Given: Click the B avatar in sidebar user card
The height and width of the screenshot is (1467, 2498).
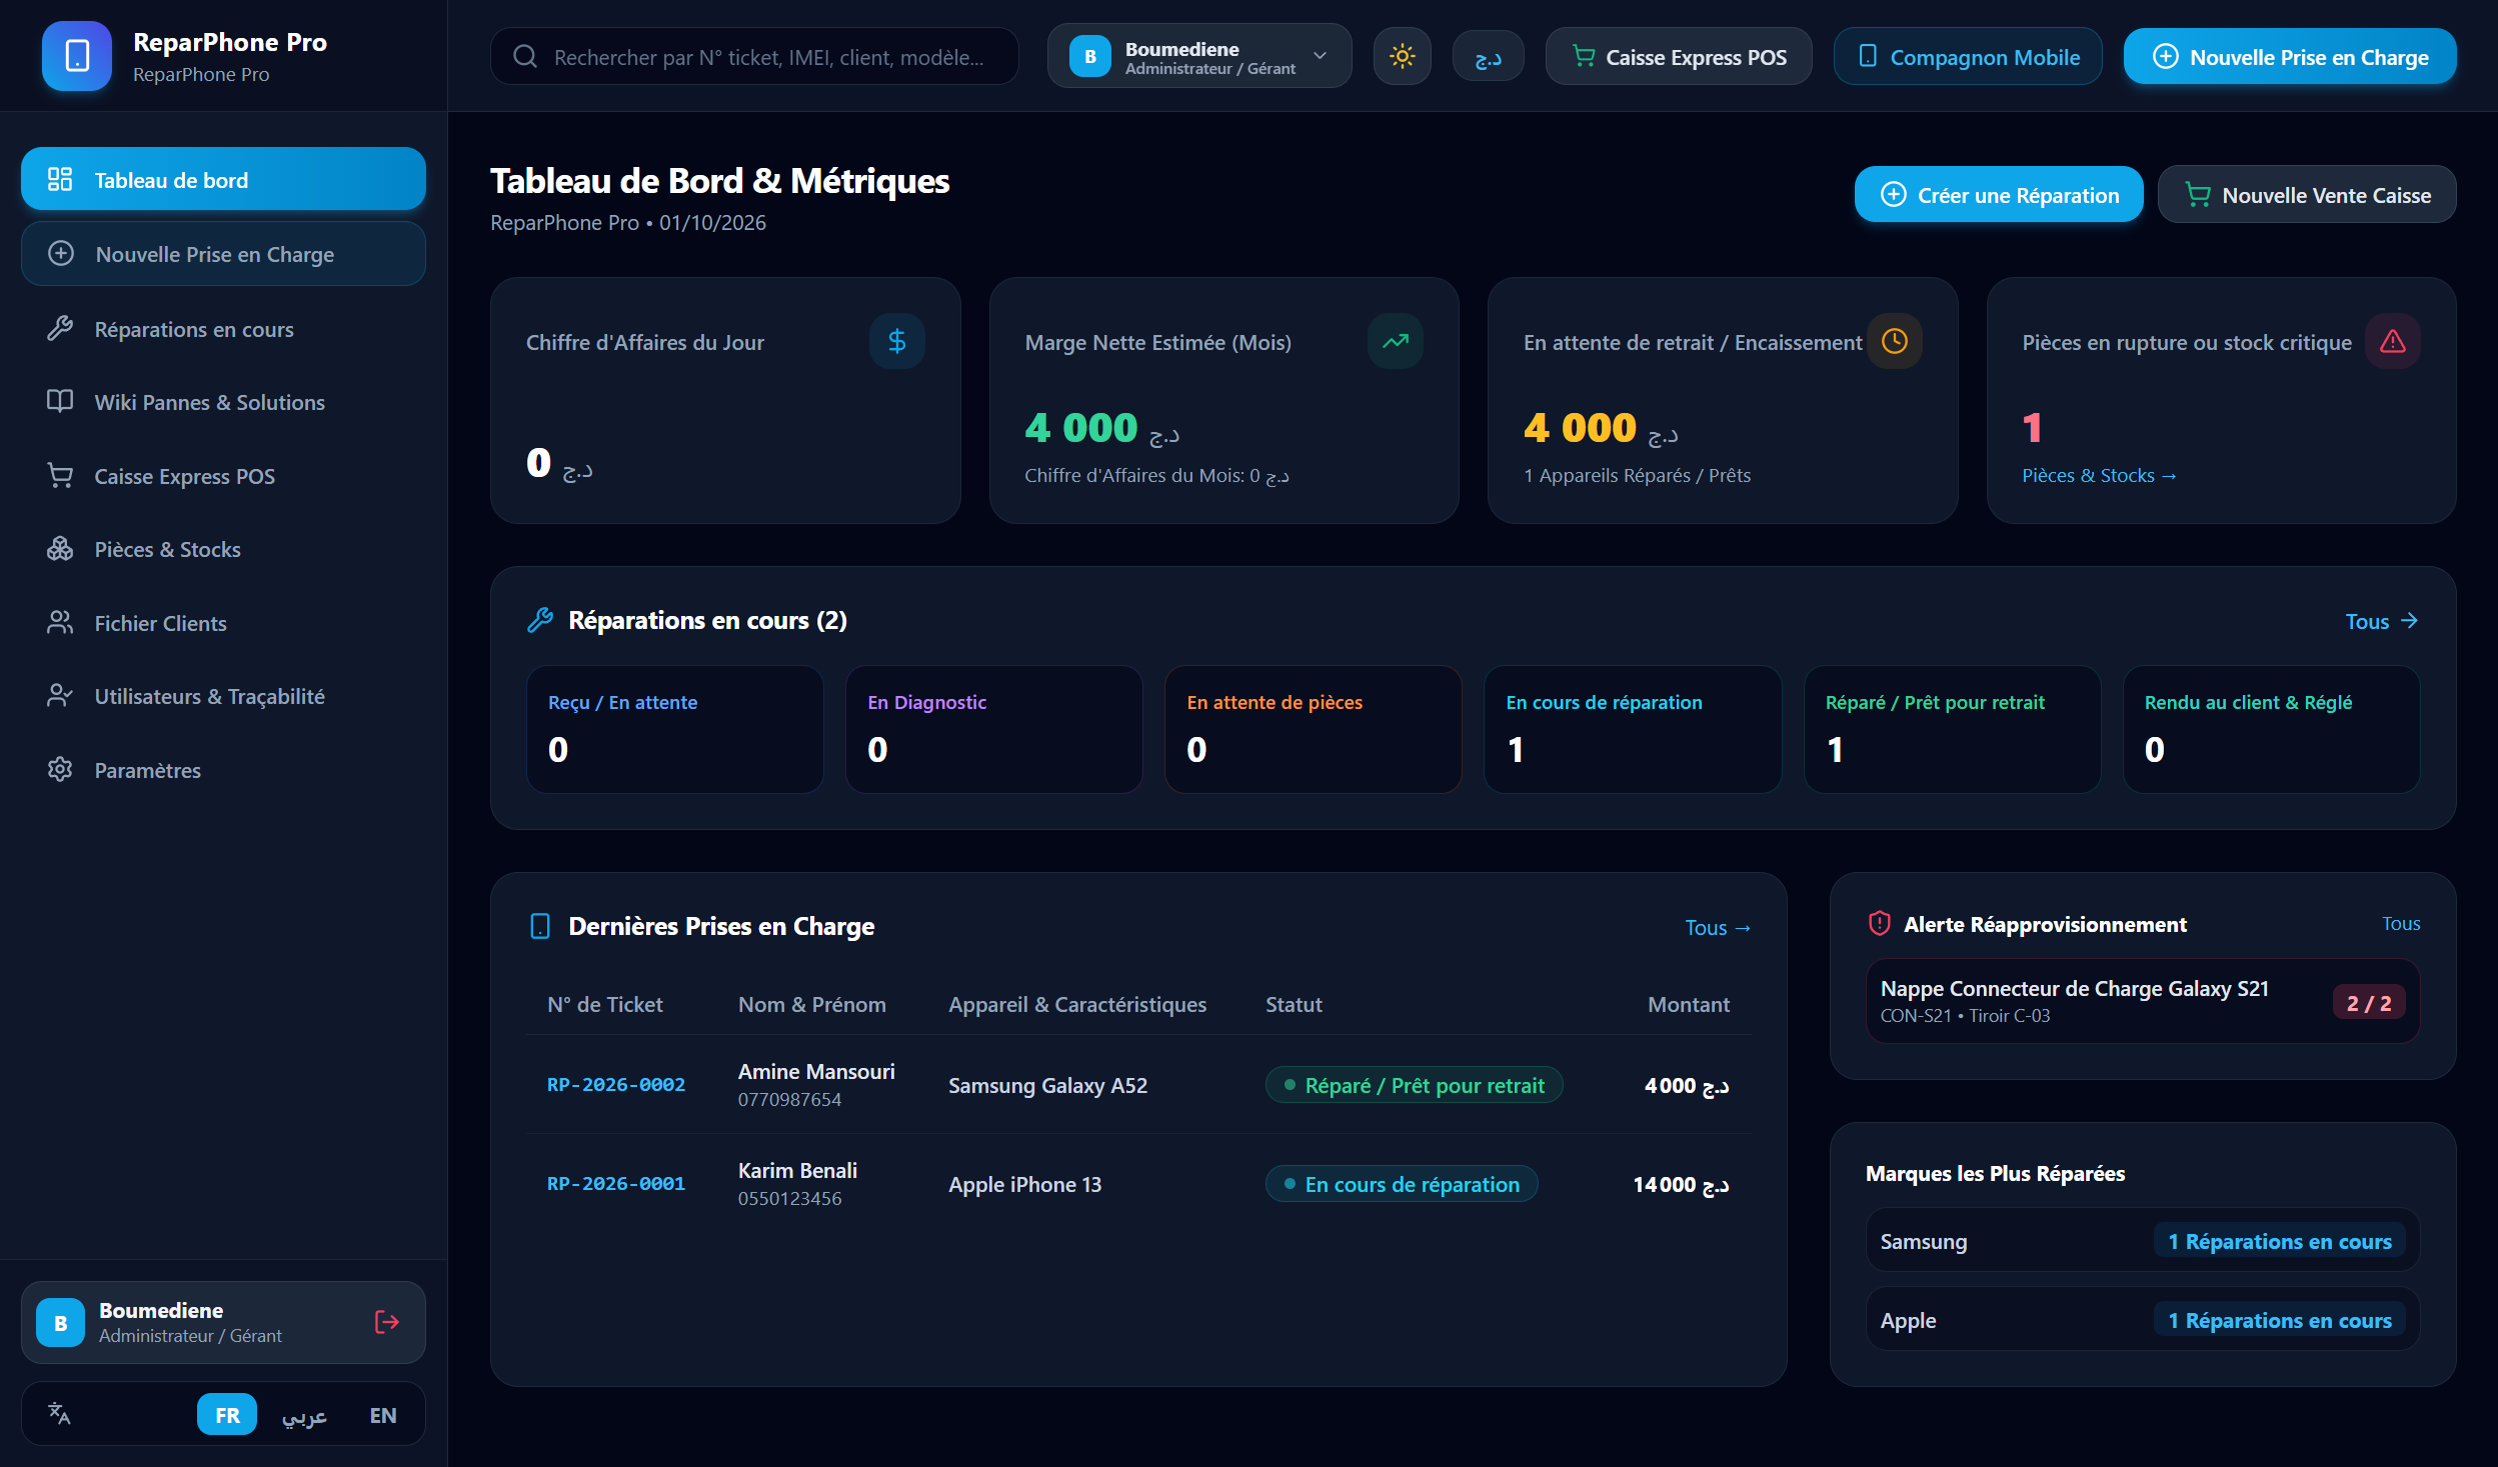Looking at the screenshot, I should (x=61, y=1322).
